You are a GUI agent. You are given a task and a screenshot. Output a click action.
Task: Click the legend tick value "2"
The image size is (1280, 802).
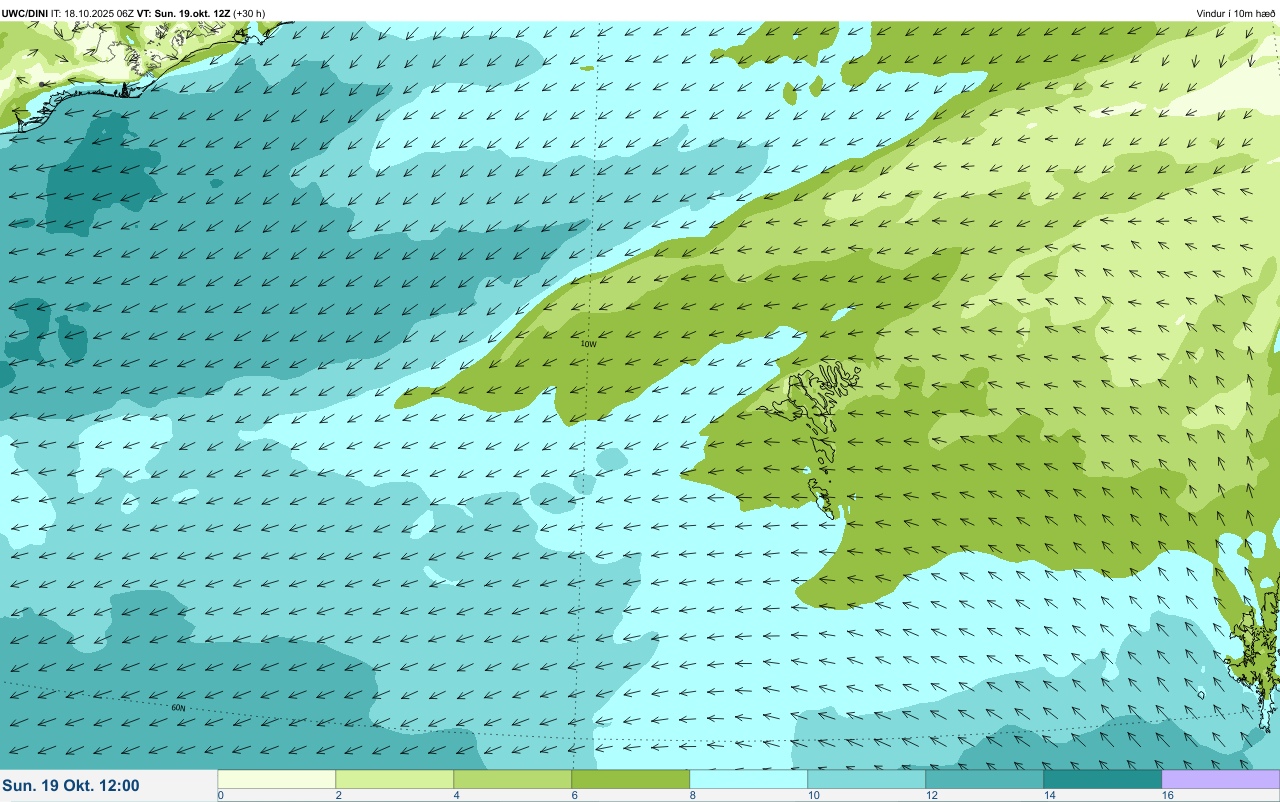point(338,795)
